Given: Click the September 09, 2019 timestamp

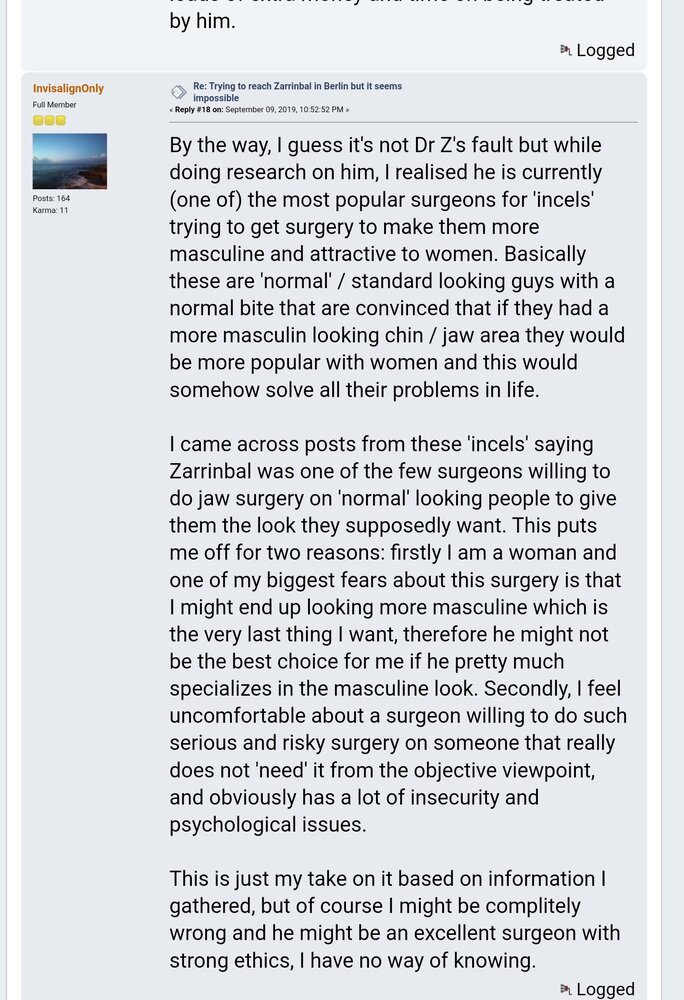Looking at the screenshot, I should (284, 110).
